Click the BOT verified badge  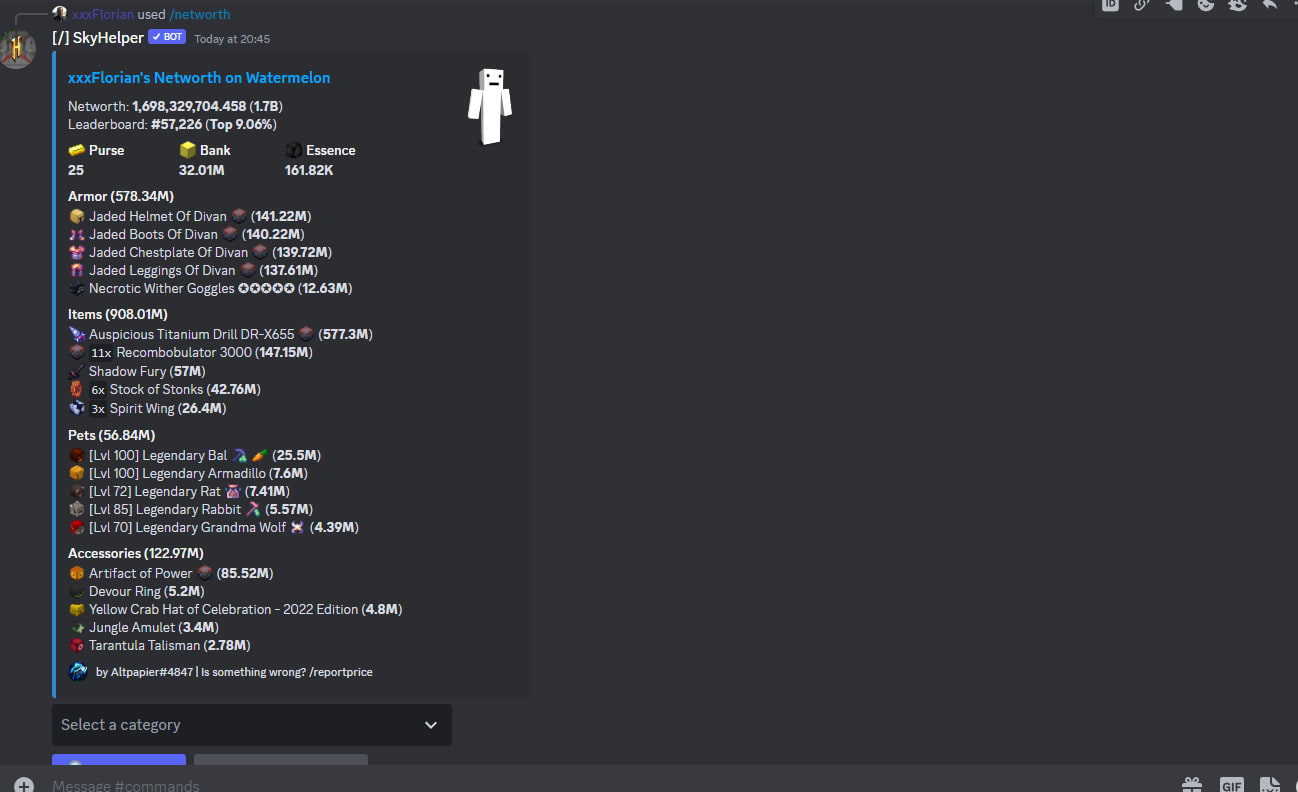pyautogui.click(x=167, y=37)
